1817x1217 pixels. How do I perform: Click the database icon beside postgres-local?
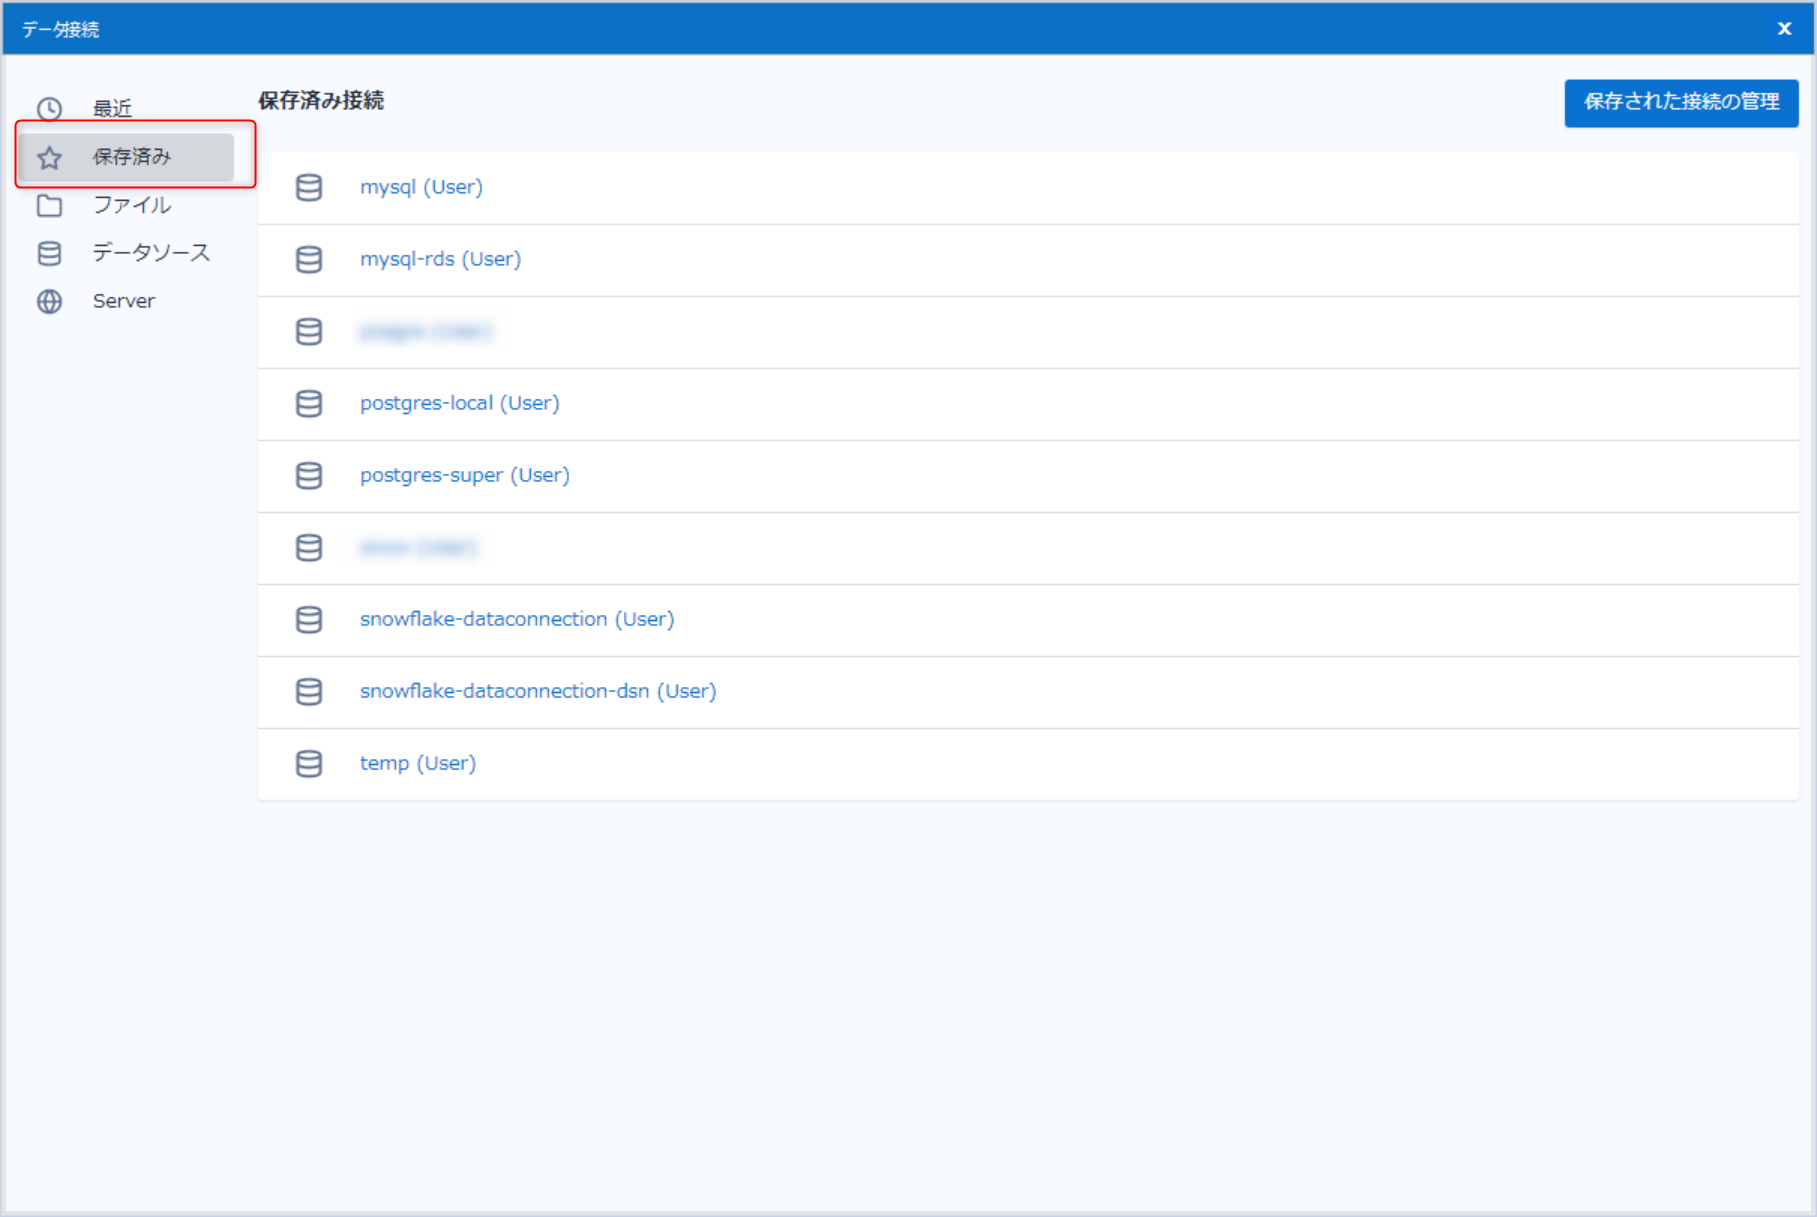(x=309, y=403)
